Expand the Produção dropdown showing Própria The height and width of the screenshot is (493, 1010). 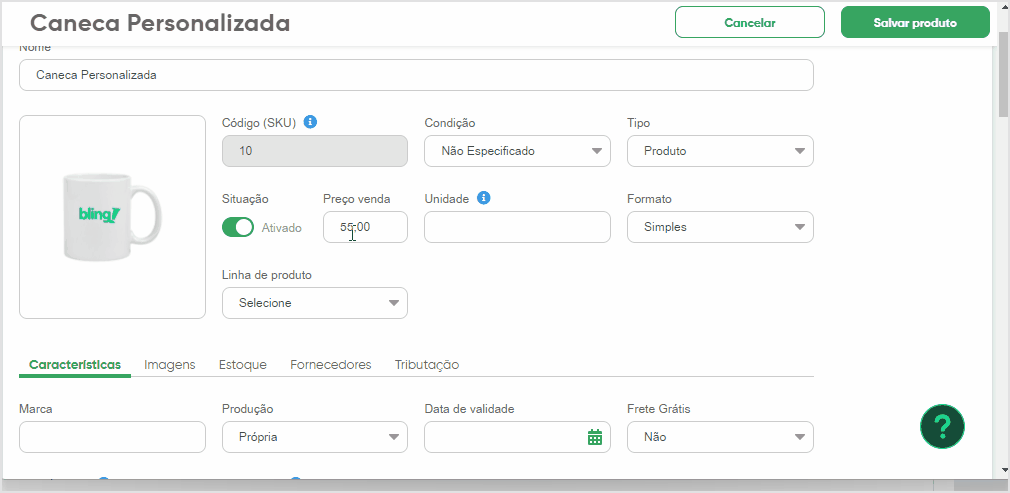(315, 437)
